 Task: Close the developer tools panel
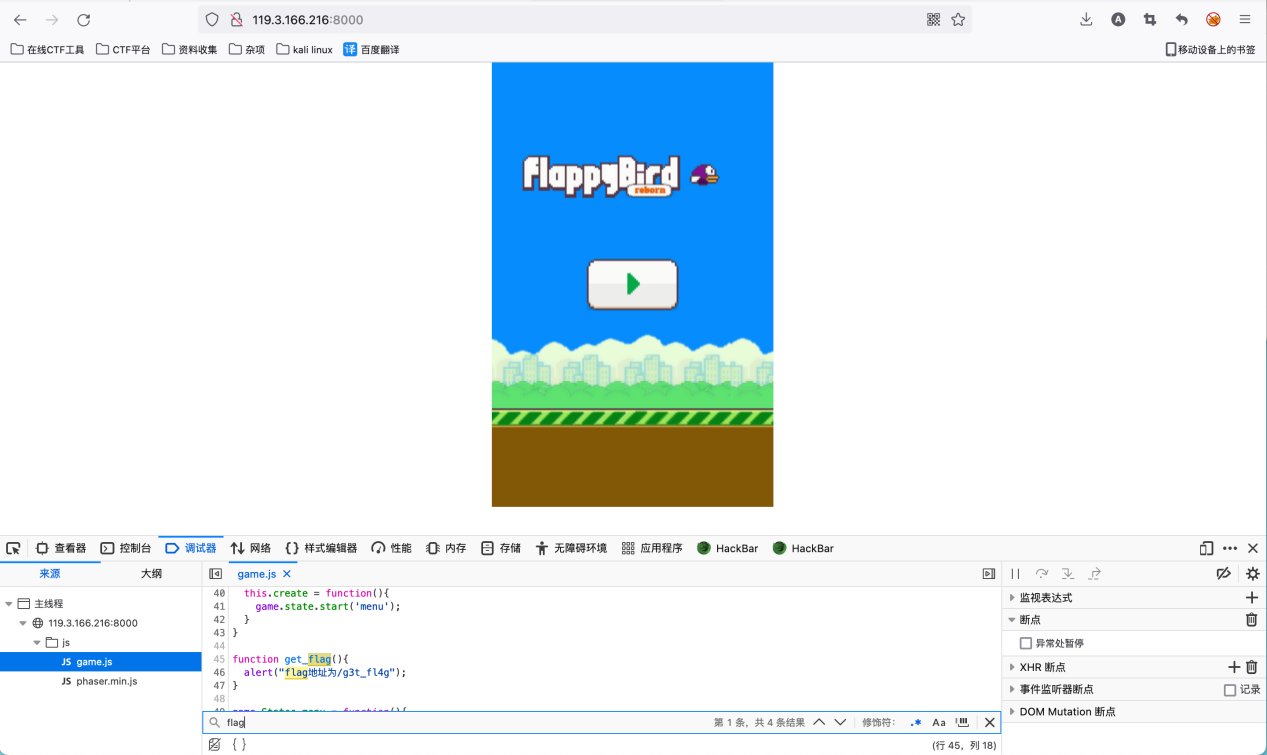point(1253,548)
